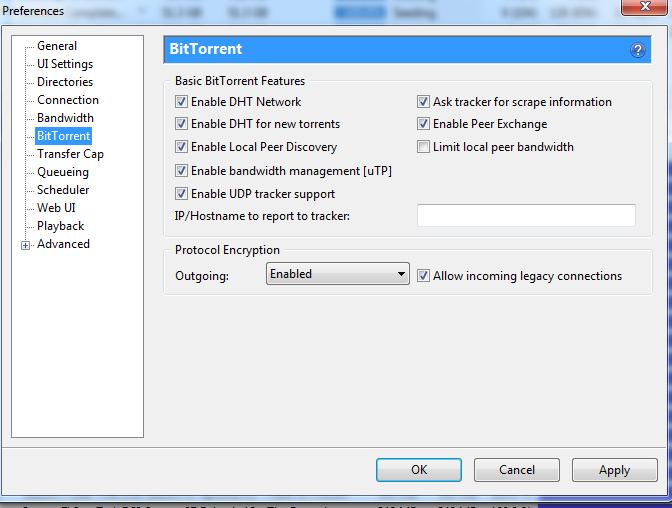Toggle Enable DHT for new torrents
Screen dimensions: 672x508
click(x=181, y=124)
